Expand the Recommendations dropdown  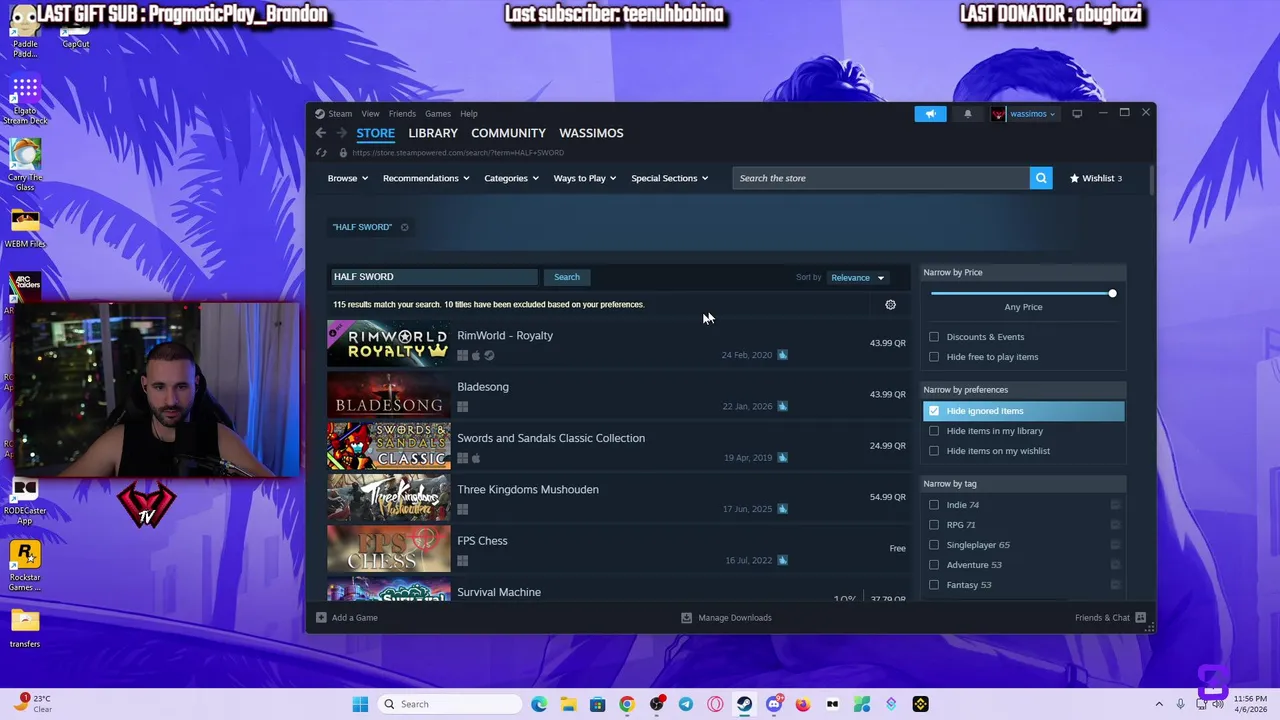pyautogui.click(x=427, y=178)
